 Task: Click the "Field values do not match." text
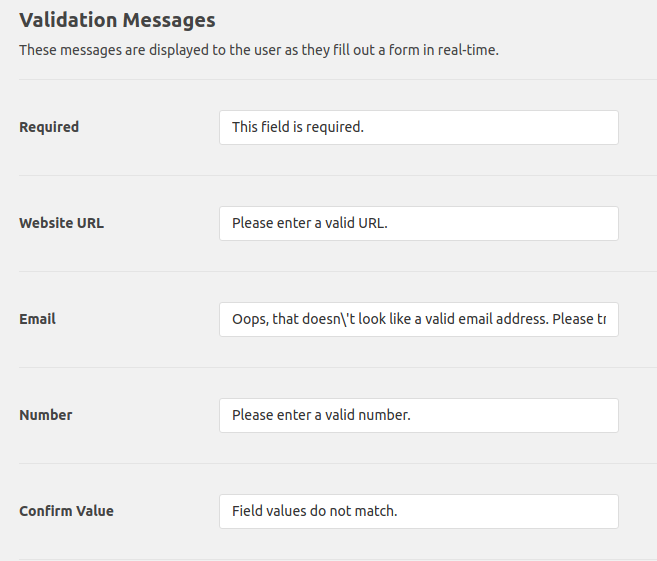click(314, 511)
